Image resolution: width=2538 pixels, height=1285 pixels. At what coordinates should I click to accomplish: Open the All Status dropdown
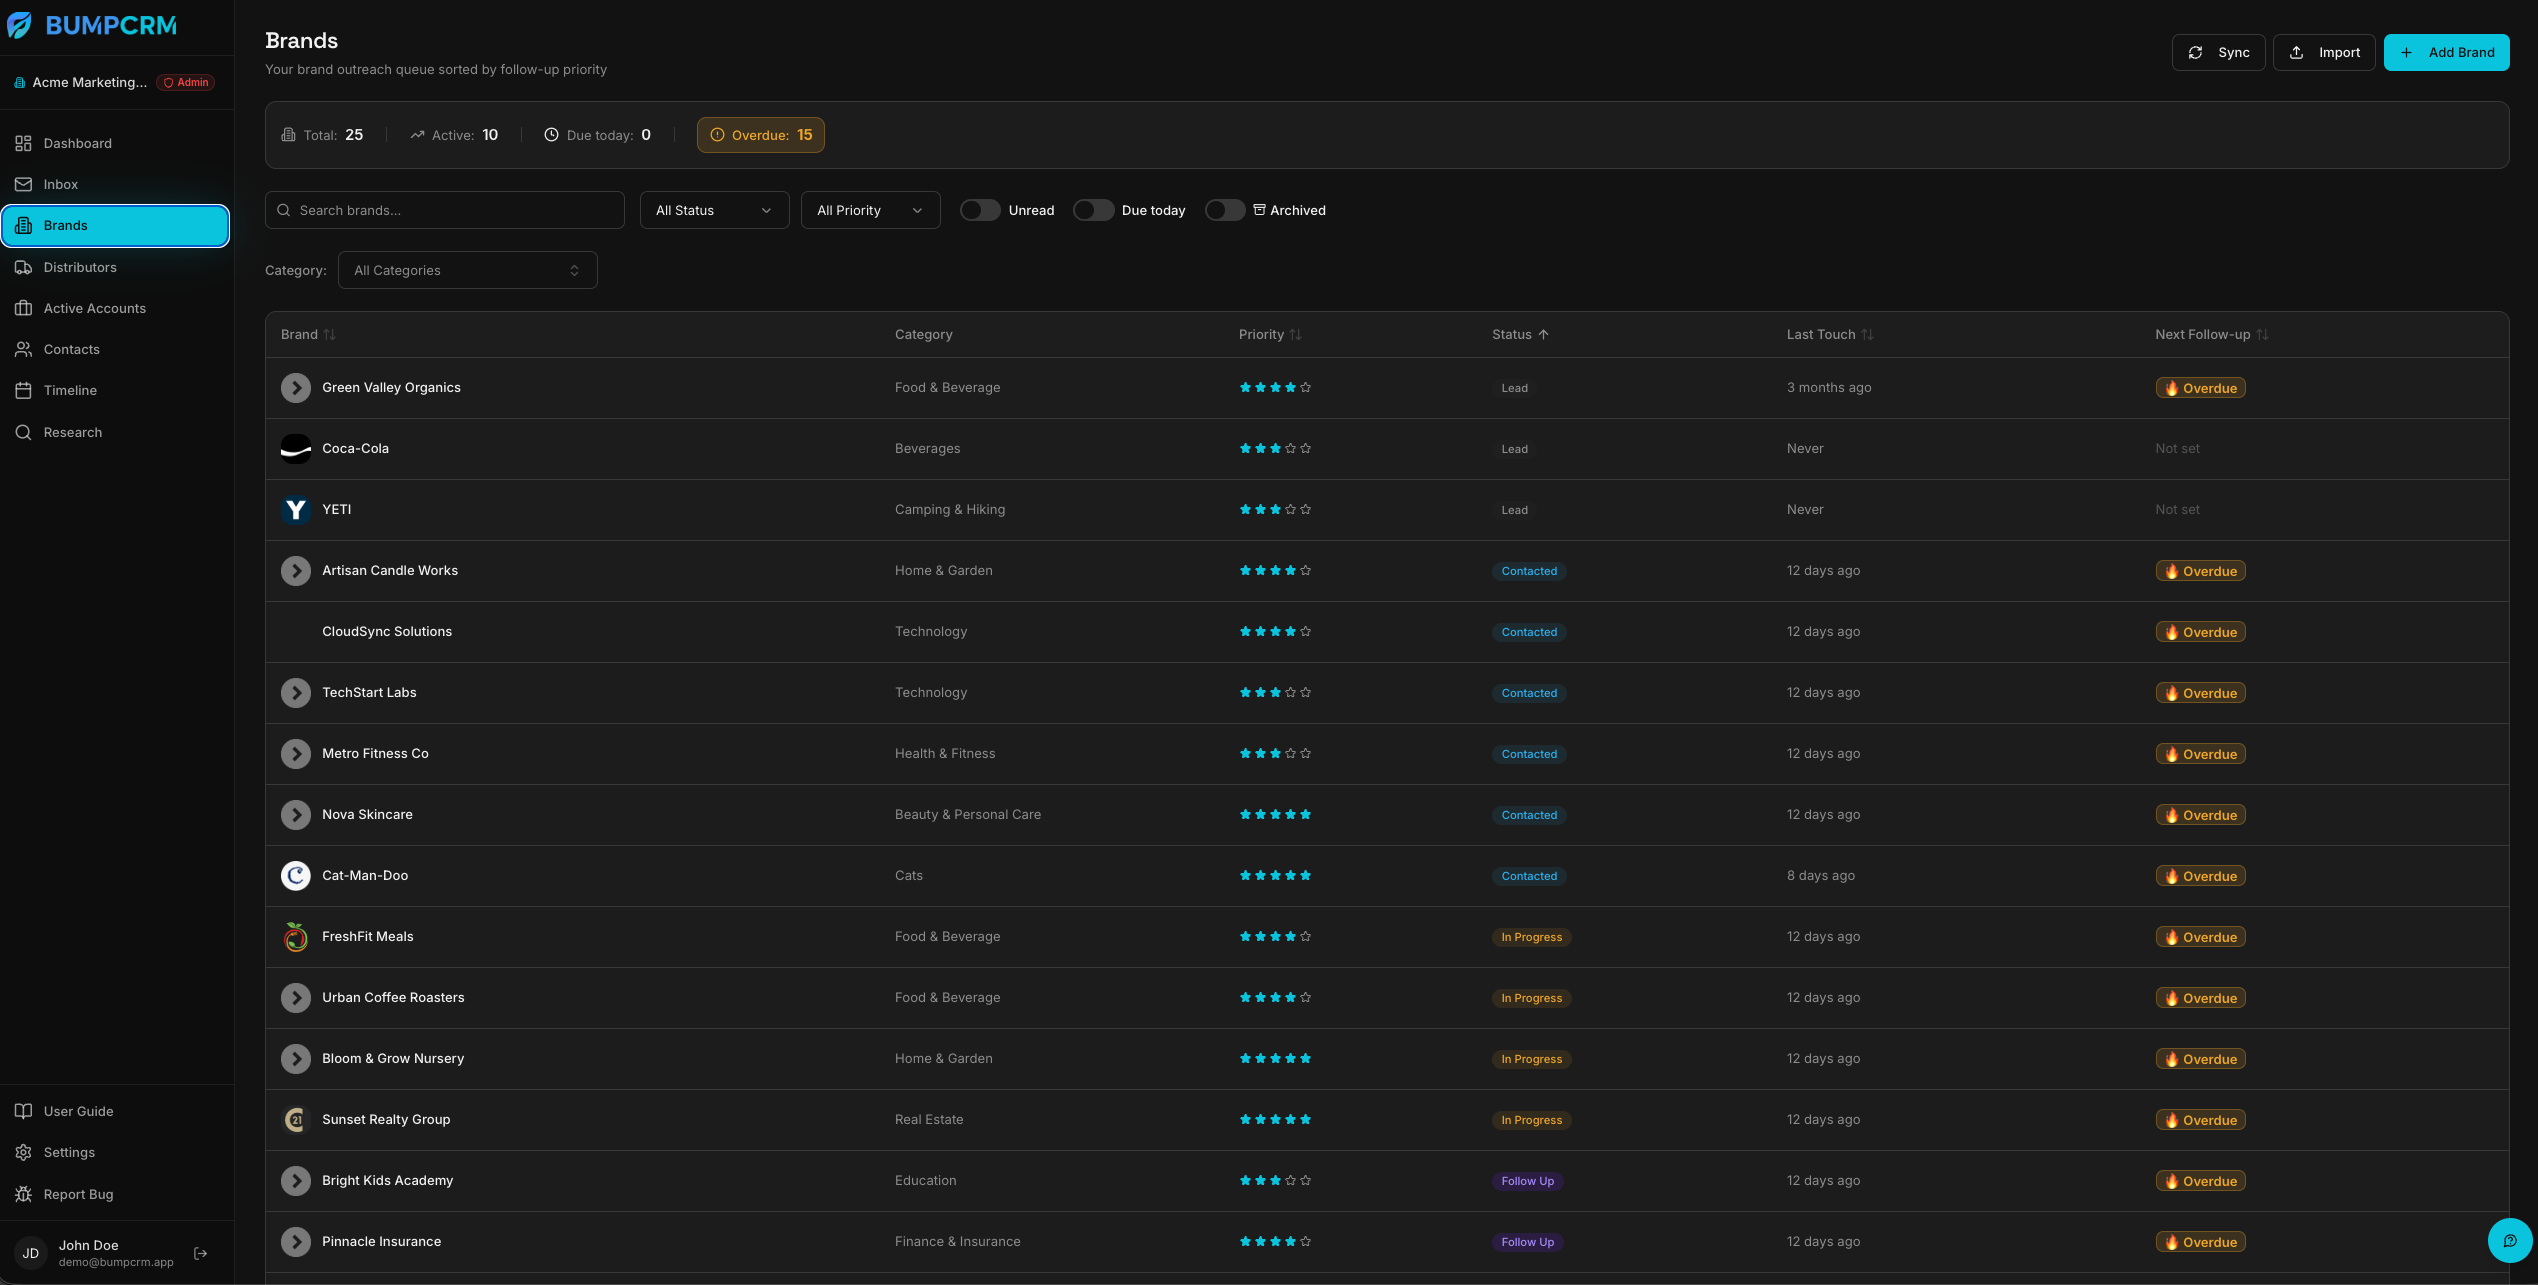714,210
